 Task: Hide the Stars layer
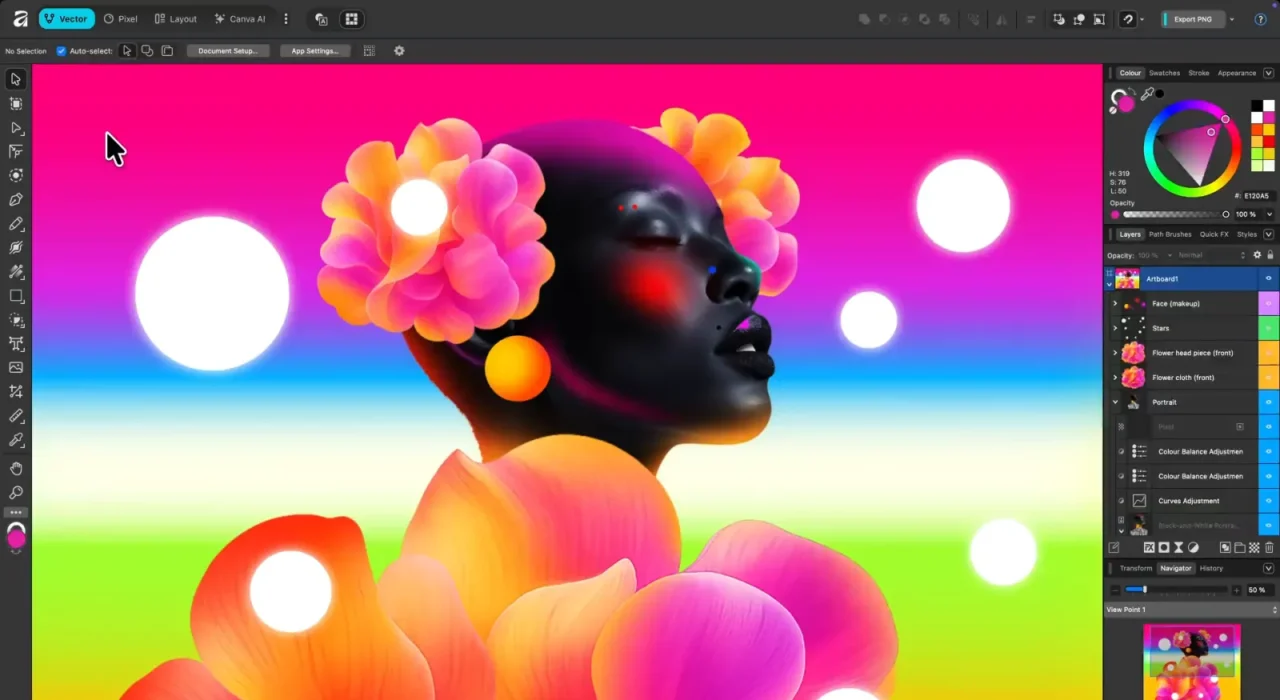tap(1269, 328)
